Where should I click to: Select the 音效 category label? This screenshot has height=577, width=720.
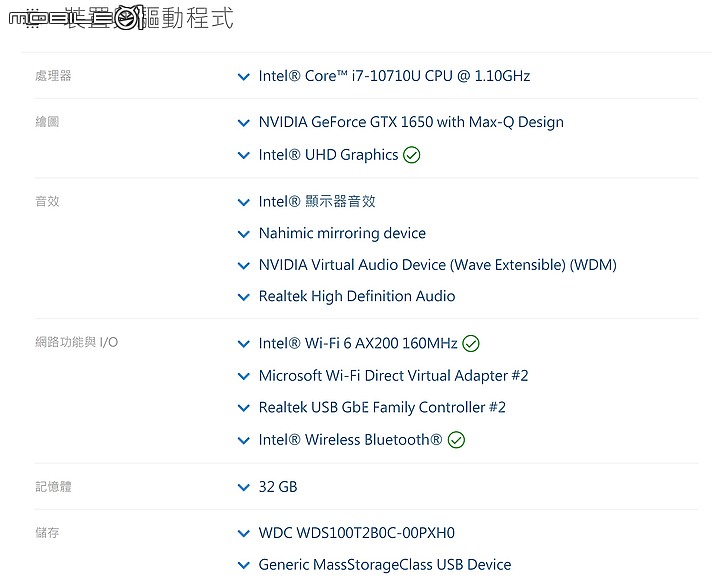[47, 202]
